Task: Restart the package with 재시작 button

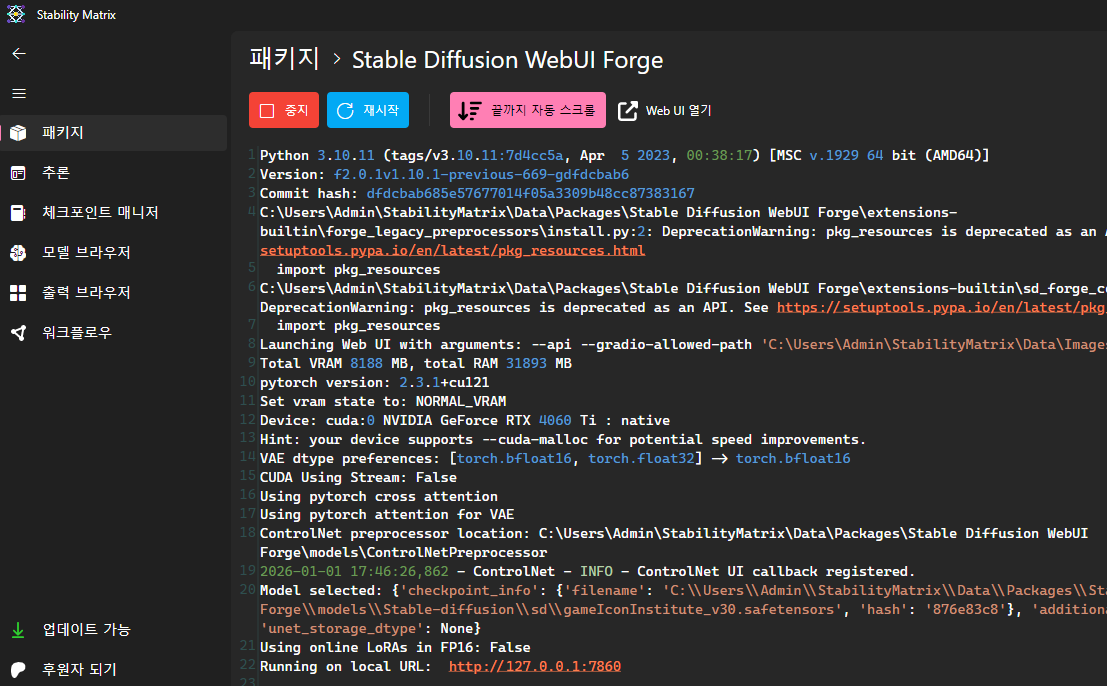Action: point(368,110)
